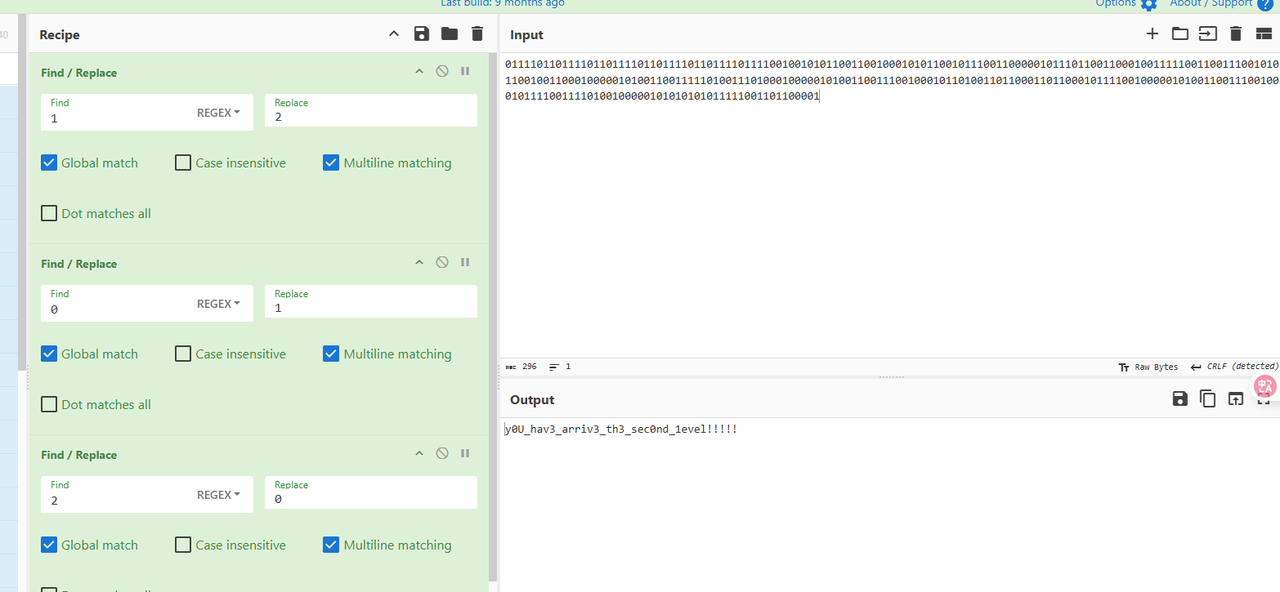The height and width of the screenshot is (592, 1280).
Task: Click the Replace field containing 1
Action: pyautogui.click(x=371, y=301)
